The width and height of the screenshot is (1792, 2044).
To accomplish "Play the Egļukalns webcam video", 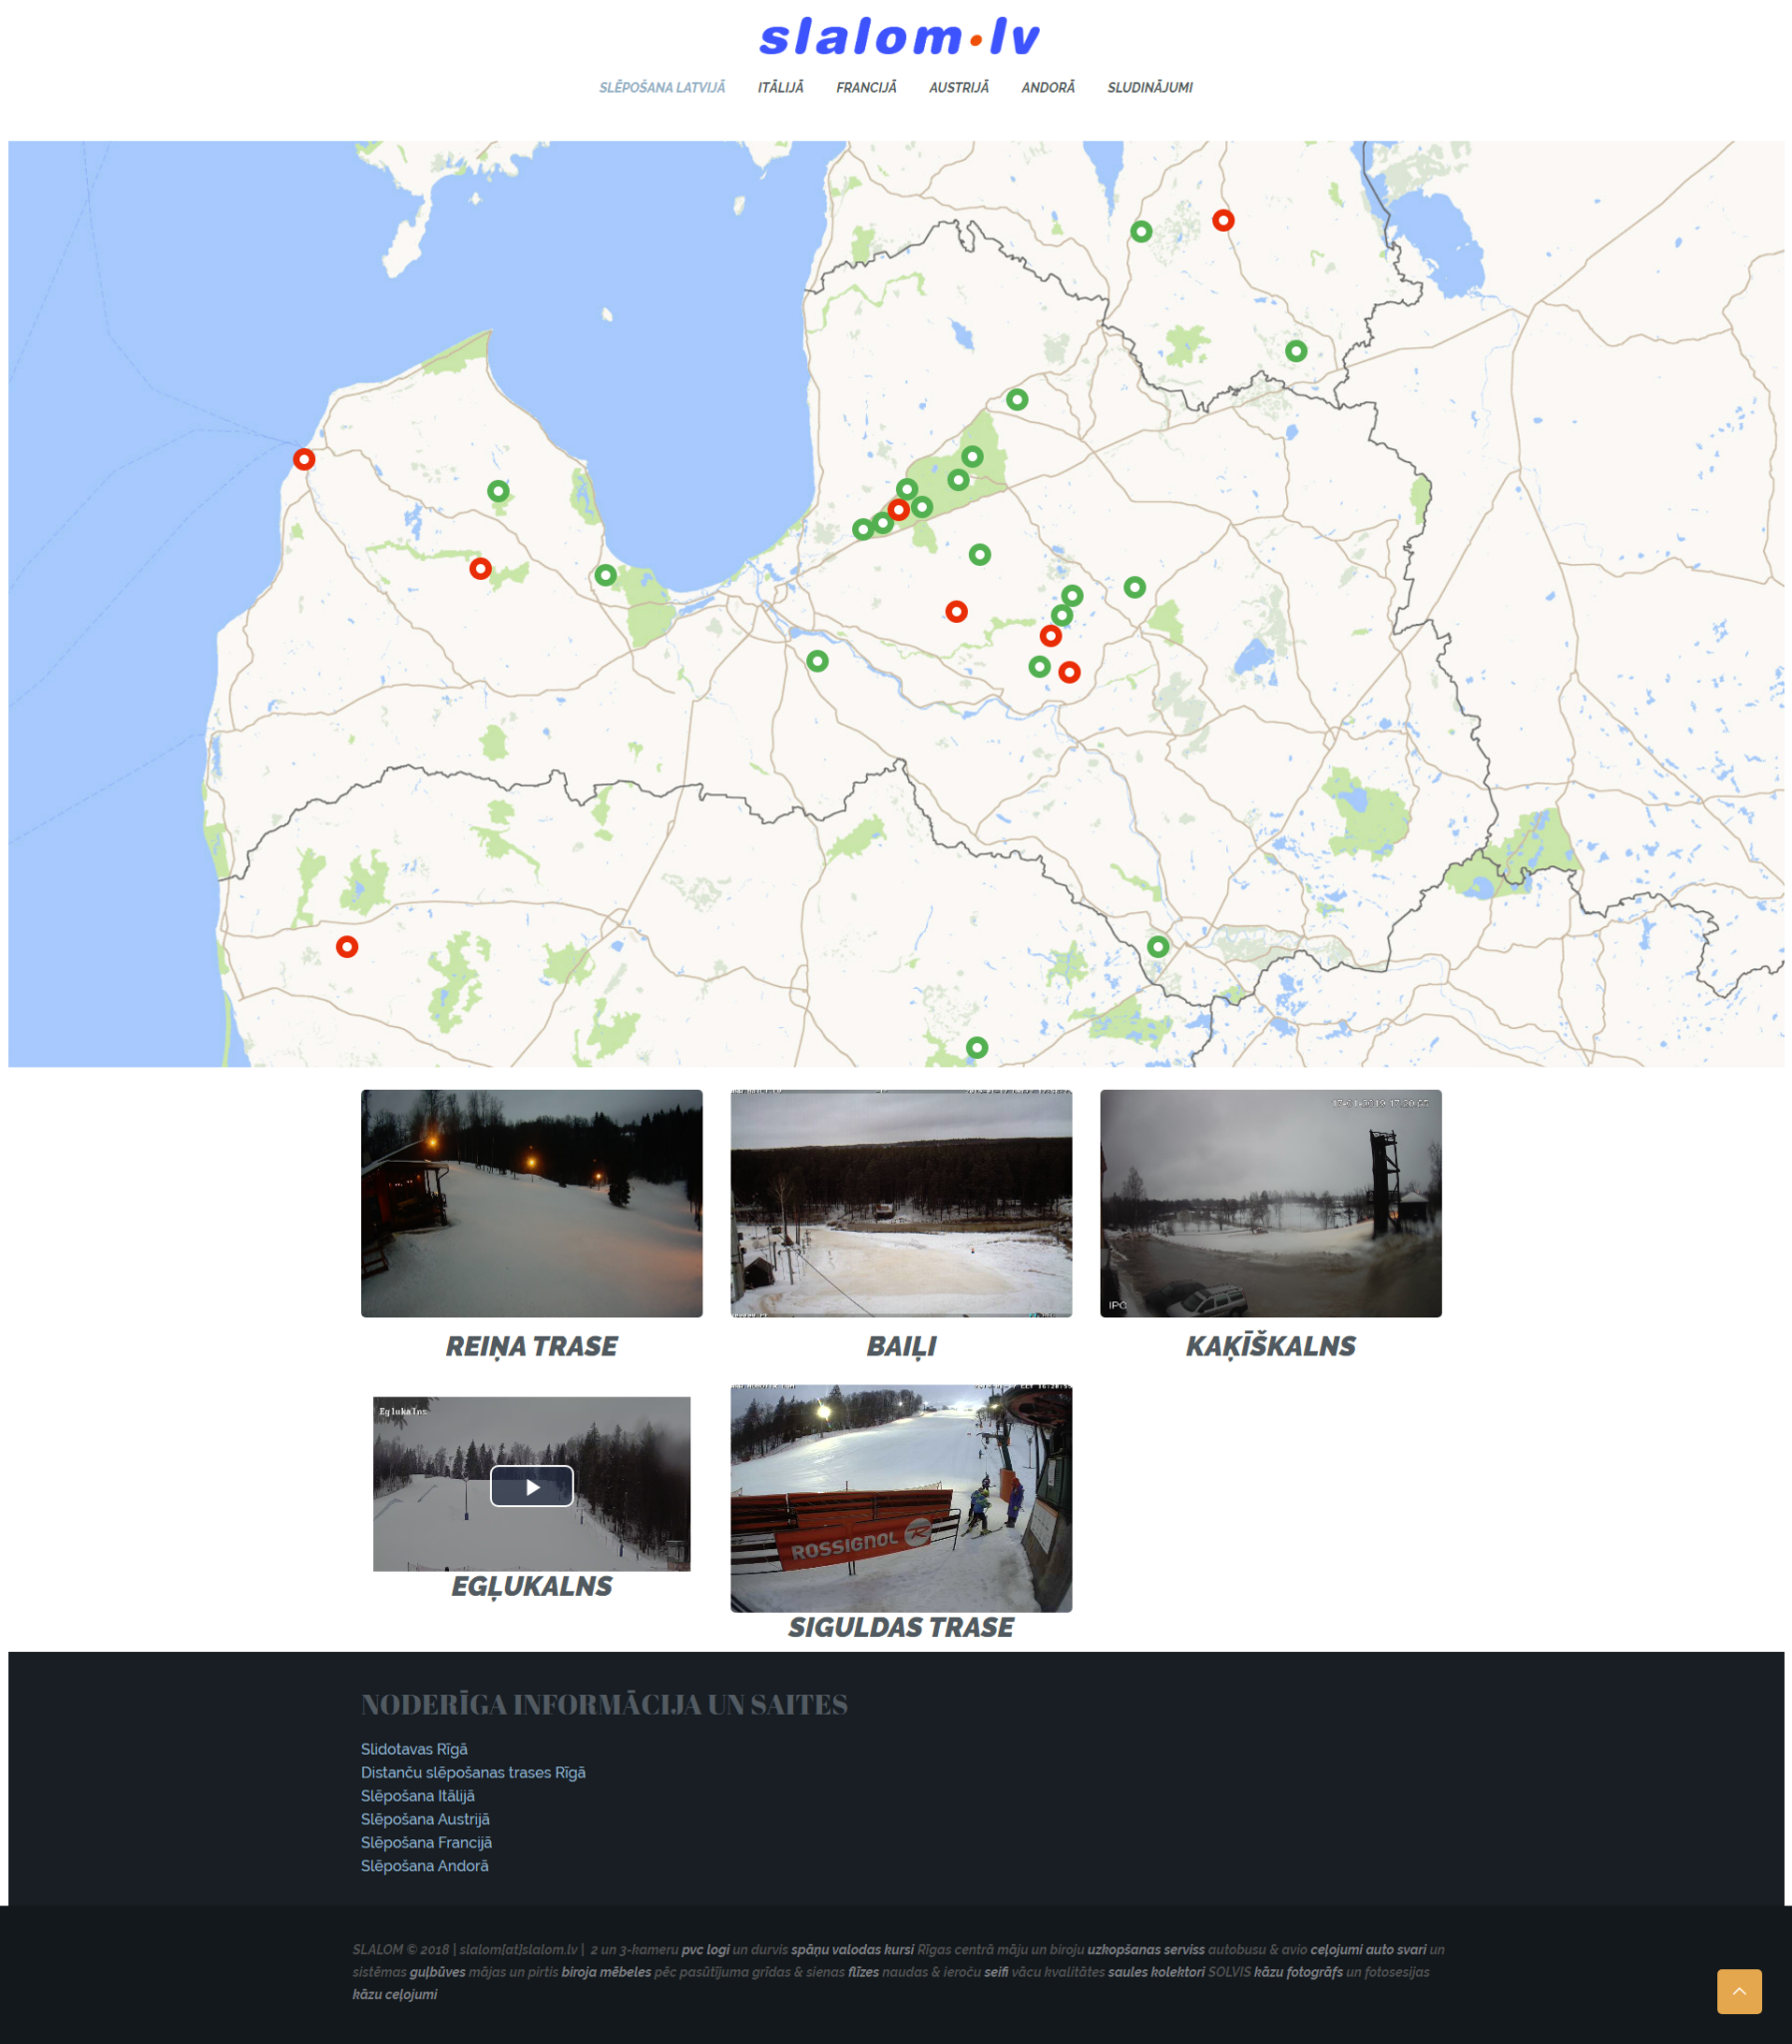I will click(531, 1486).
